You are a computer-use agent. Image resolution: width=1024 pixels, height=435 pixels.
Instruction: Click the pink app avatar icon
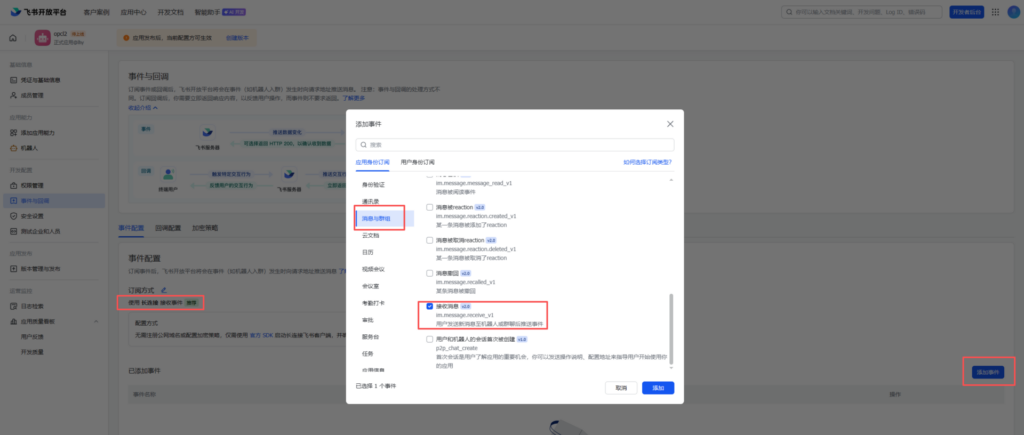[x=44, y=38]
